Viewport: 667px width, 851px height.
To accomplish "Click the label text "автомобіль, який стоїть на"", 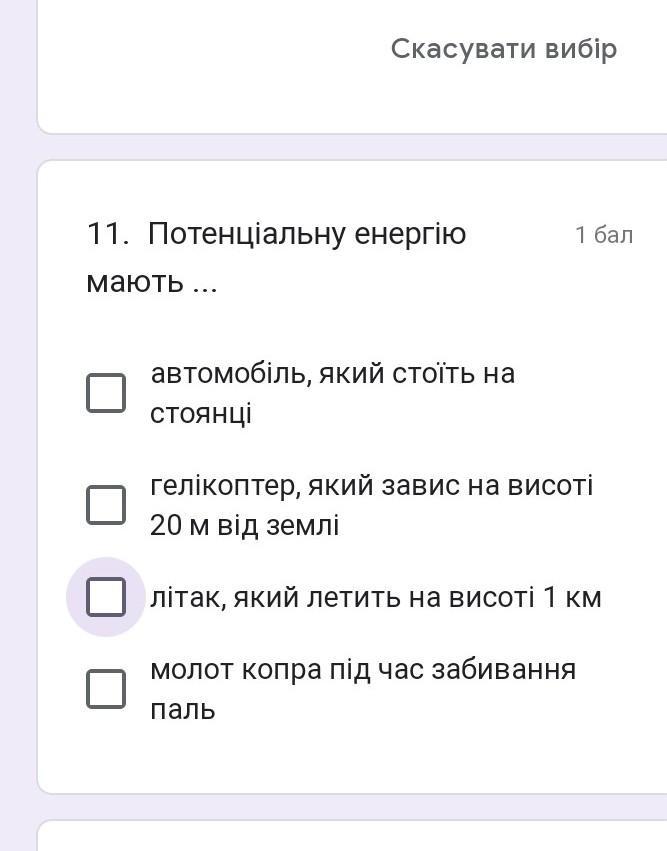I will 332,374.
